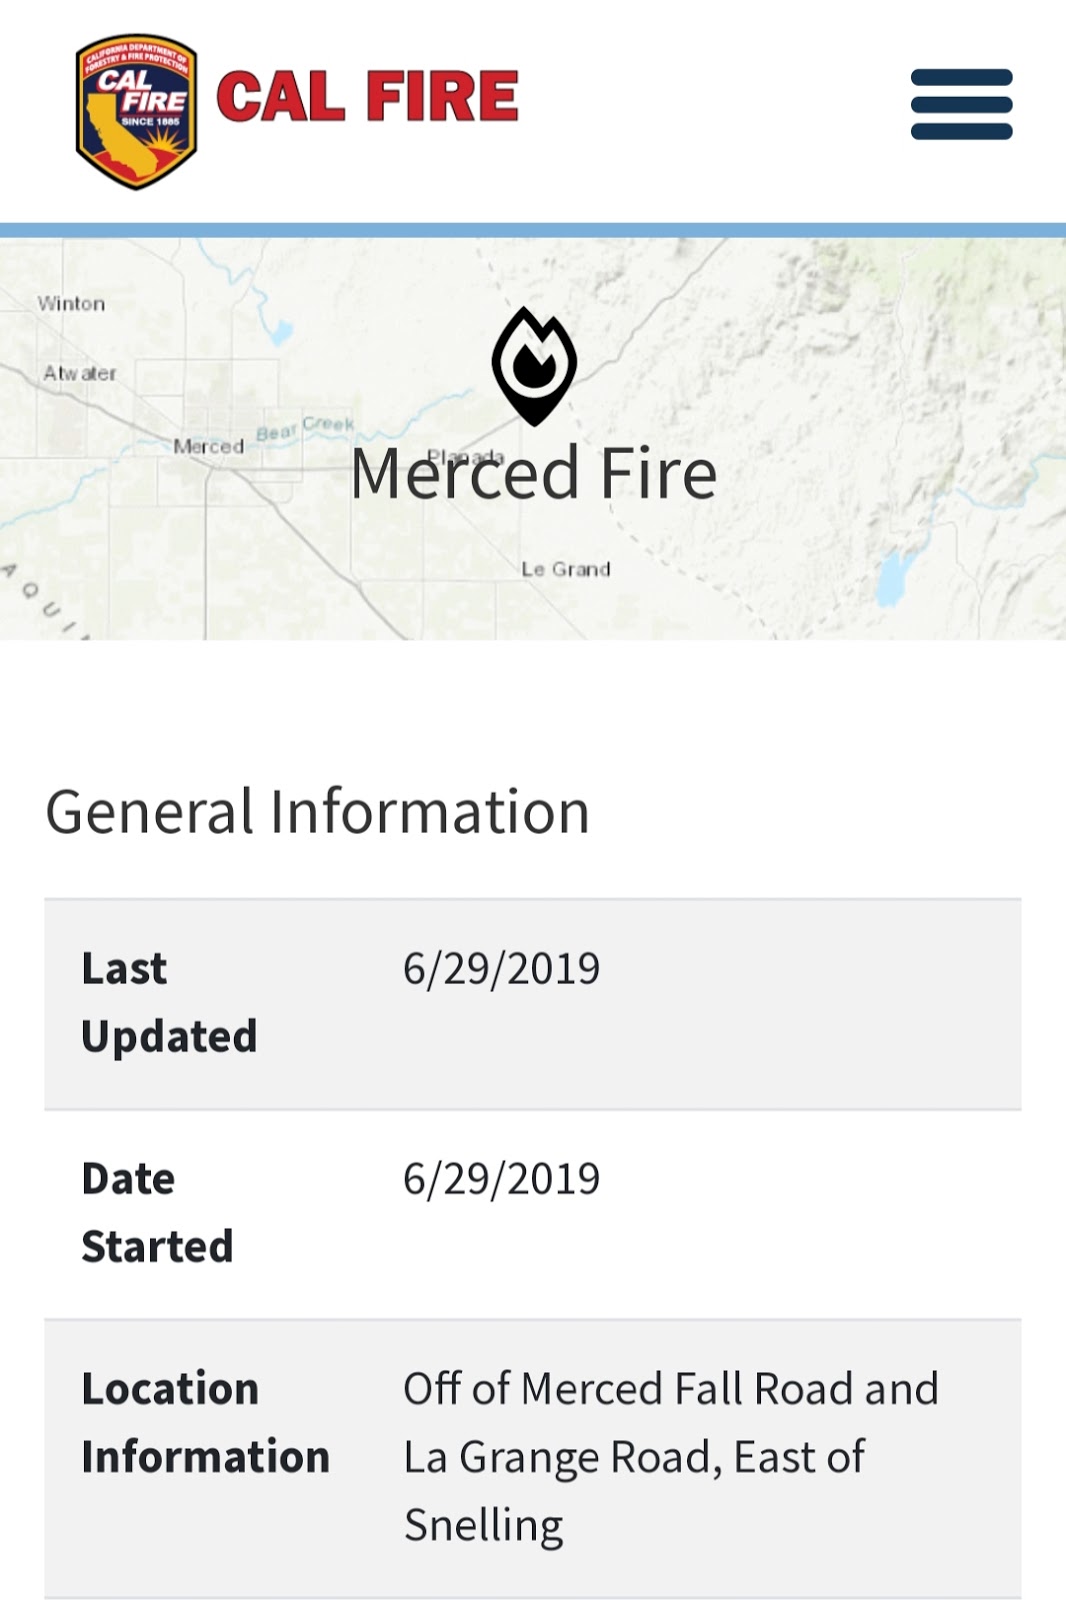Click the CAL FIRE text logo
This screenshot has width=1066, height=1600.
368,97
